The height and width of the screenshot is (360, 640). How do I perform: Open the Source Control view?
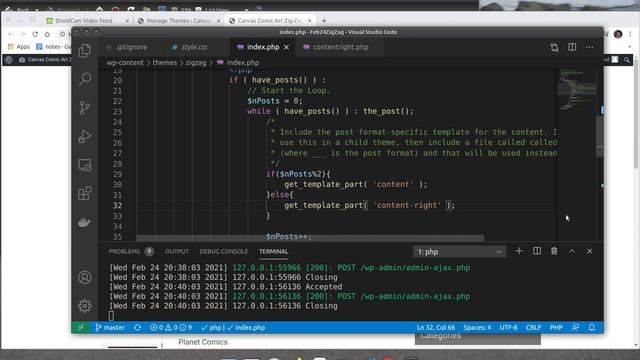(85, 108)
